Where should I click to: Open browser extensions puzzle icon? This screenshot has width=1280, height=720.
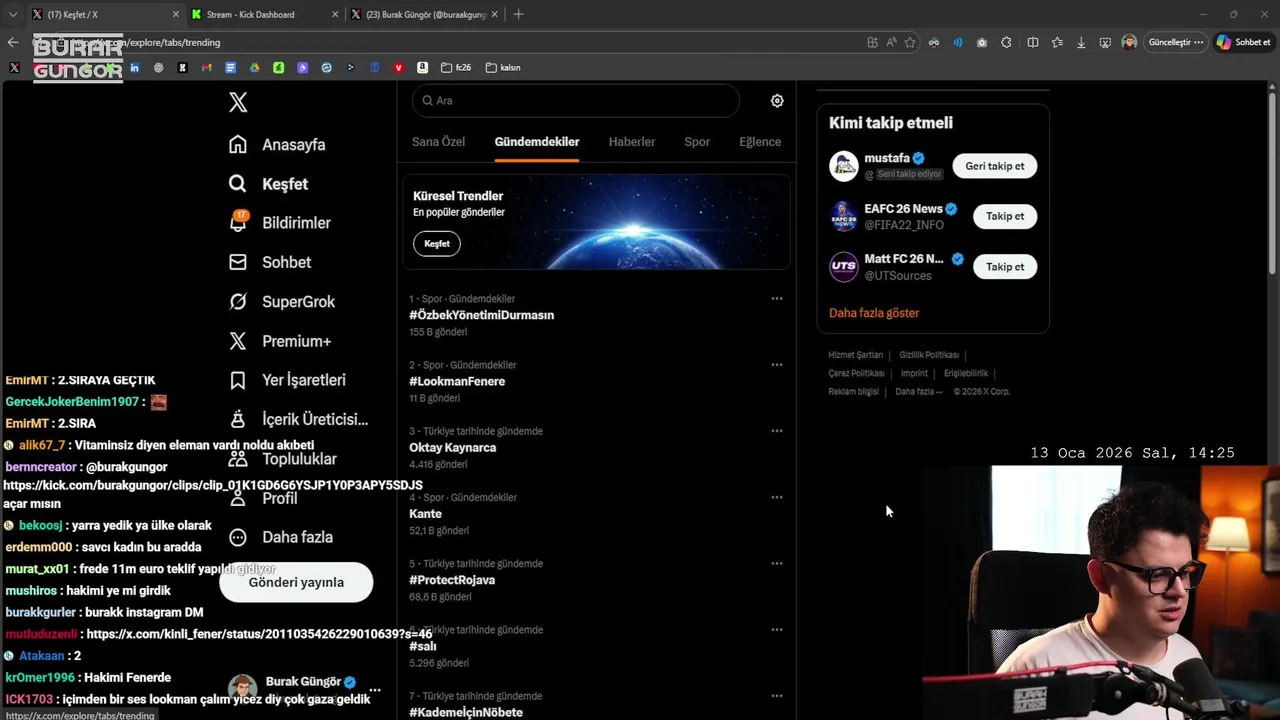tap(1006, 42)
